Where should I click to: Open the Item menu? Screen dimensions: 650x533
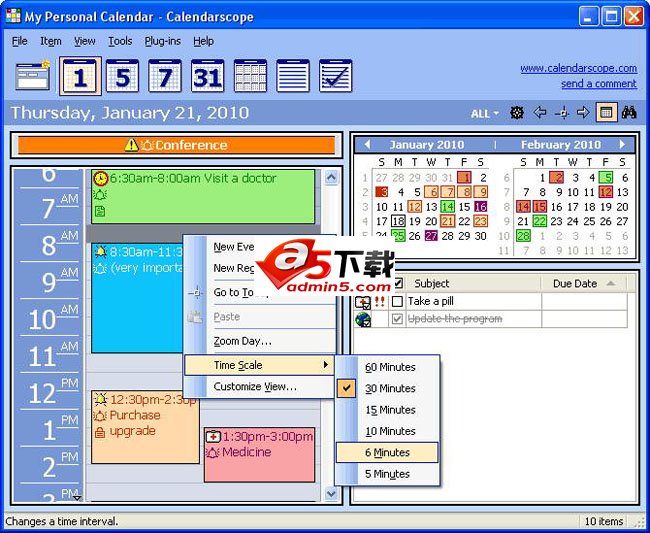tap(51, 41)
